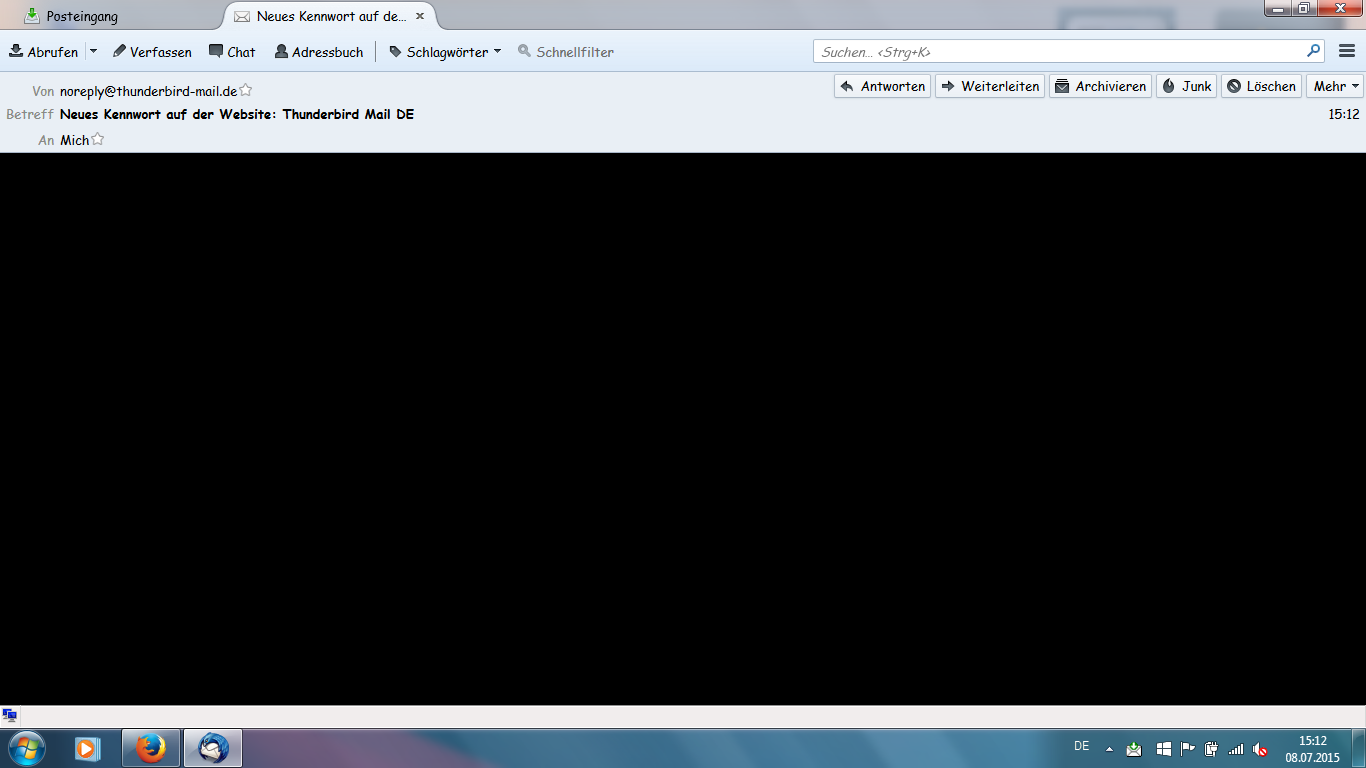Click the Thunderbird taskbar icon

213,748
